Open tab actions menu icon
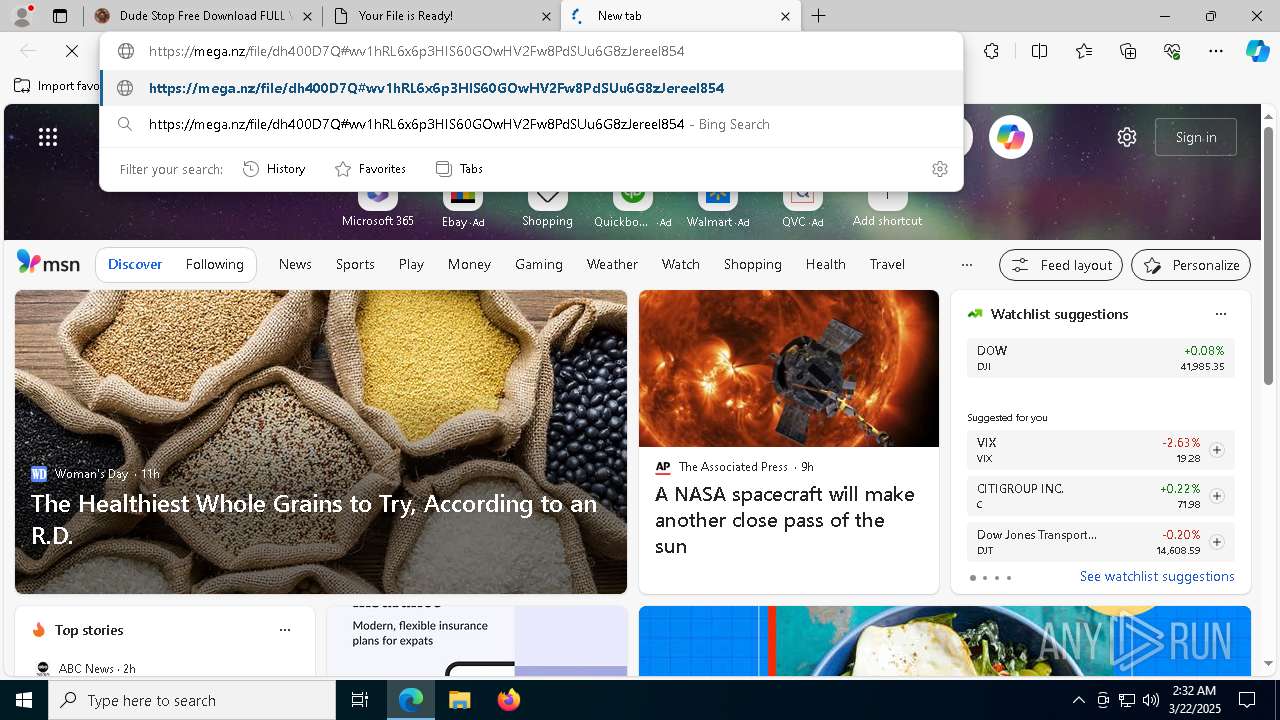Viewport: 1280px width, 720px height. tap(59, 16)
